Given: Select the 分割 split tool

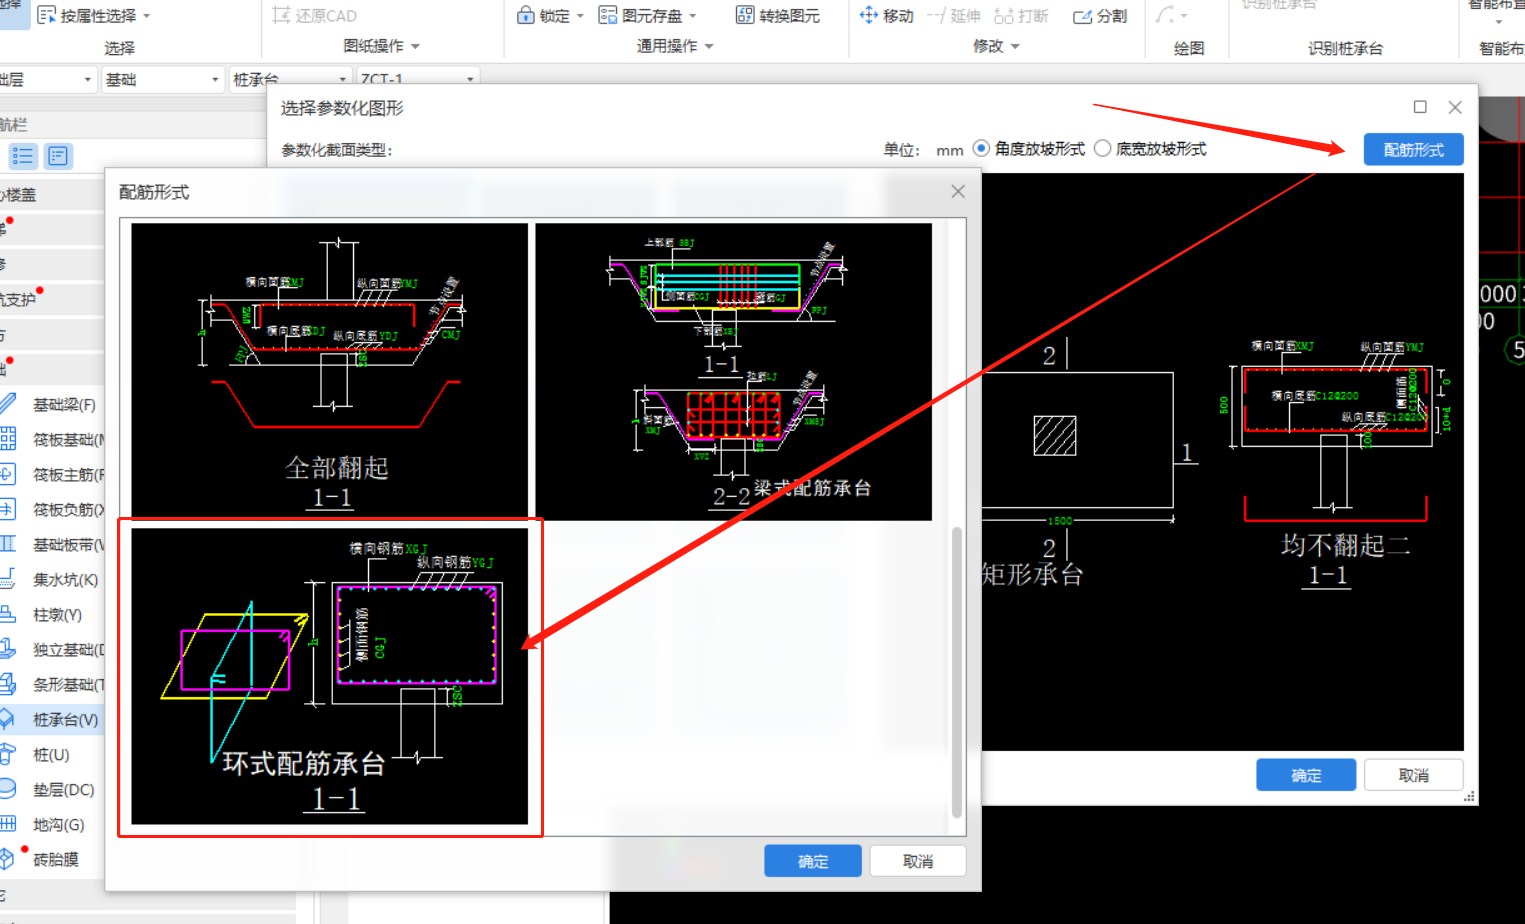Looking at the screenshot, I should click(x=1100, y=15).
